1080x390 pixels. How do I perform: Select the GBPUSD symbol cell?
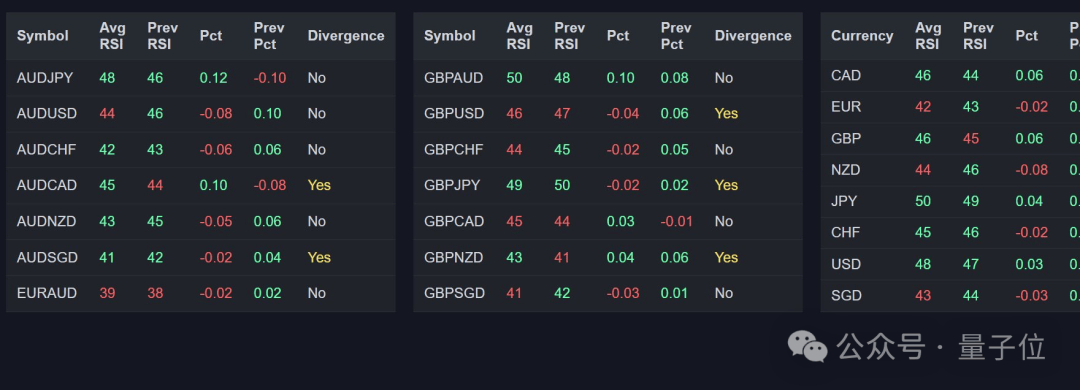pyautogui.click(x=454, y=114)
